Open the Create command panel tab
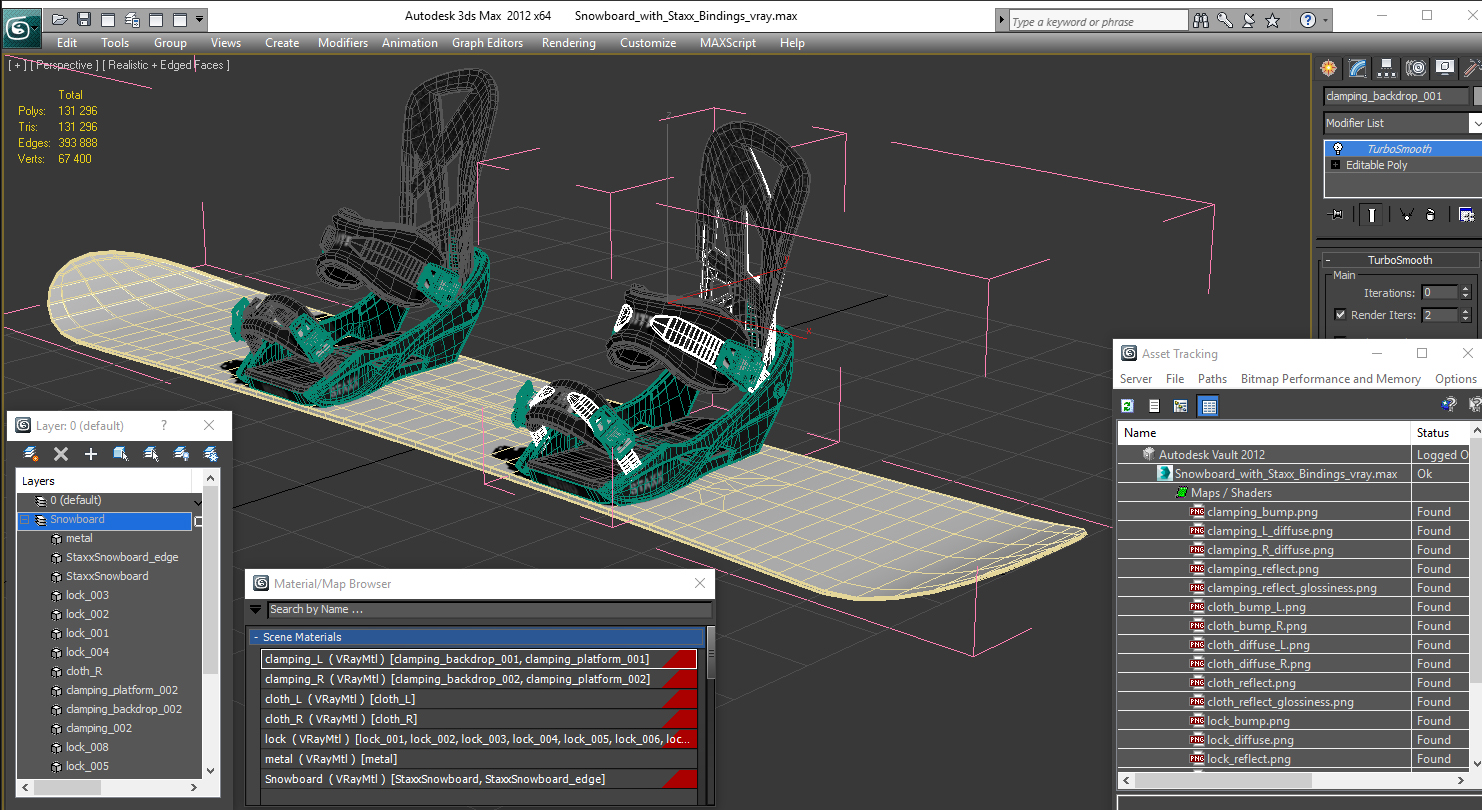Viewport: 1482px width, 810px height. [x=1328, y=68]
